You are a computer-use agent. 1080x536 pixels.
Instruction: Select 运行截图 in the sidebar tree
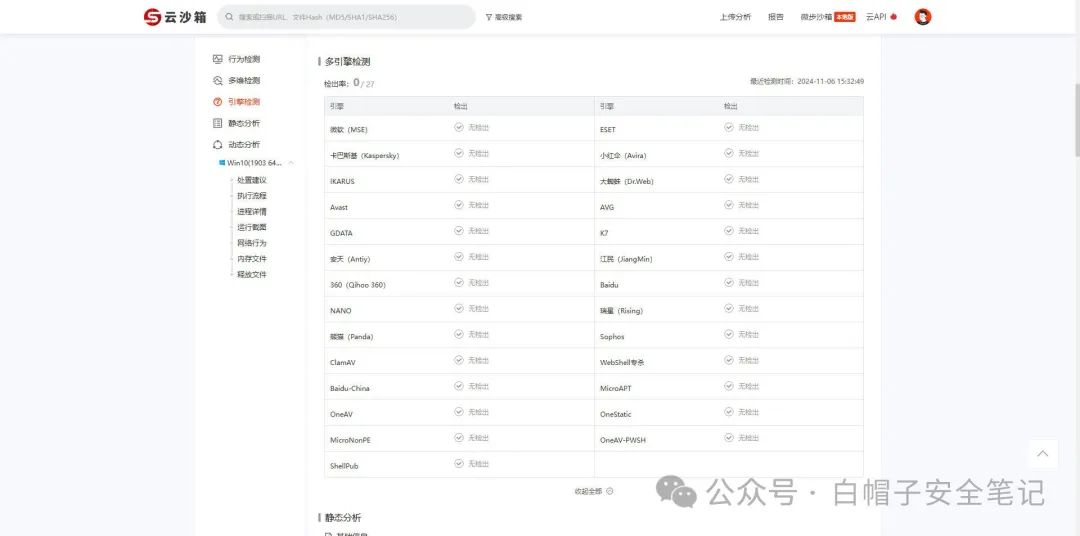[251, 227]
